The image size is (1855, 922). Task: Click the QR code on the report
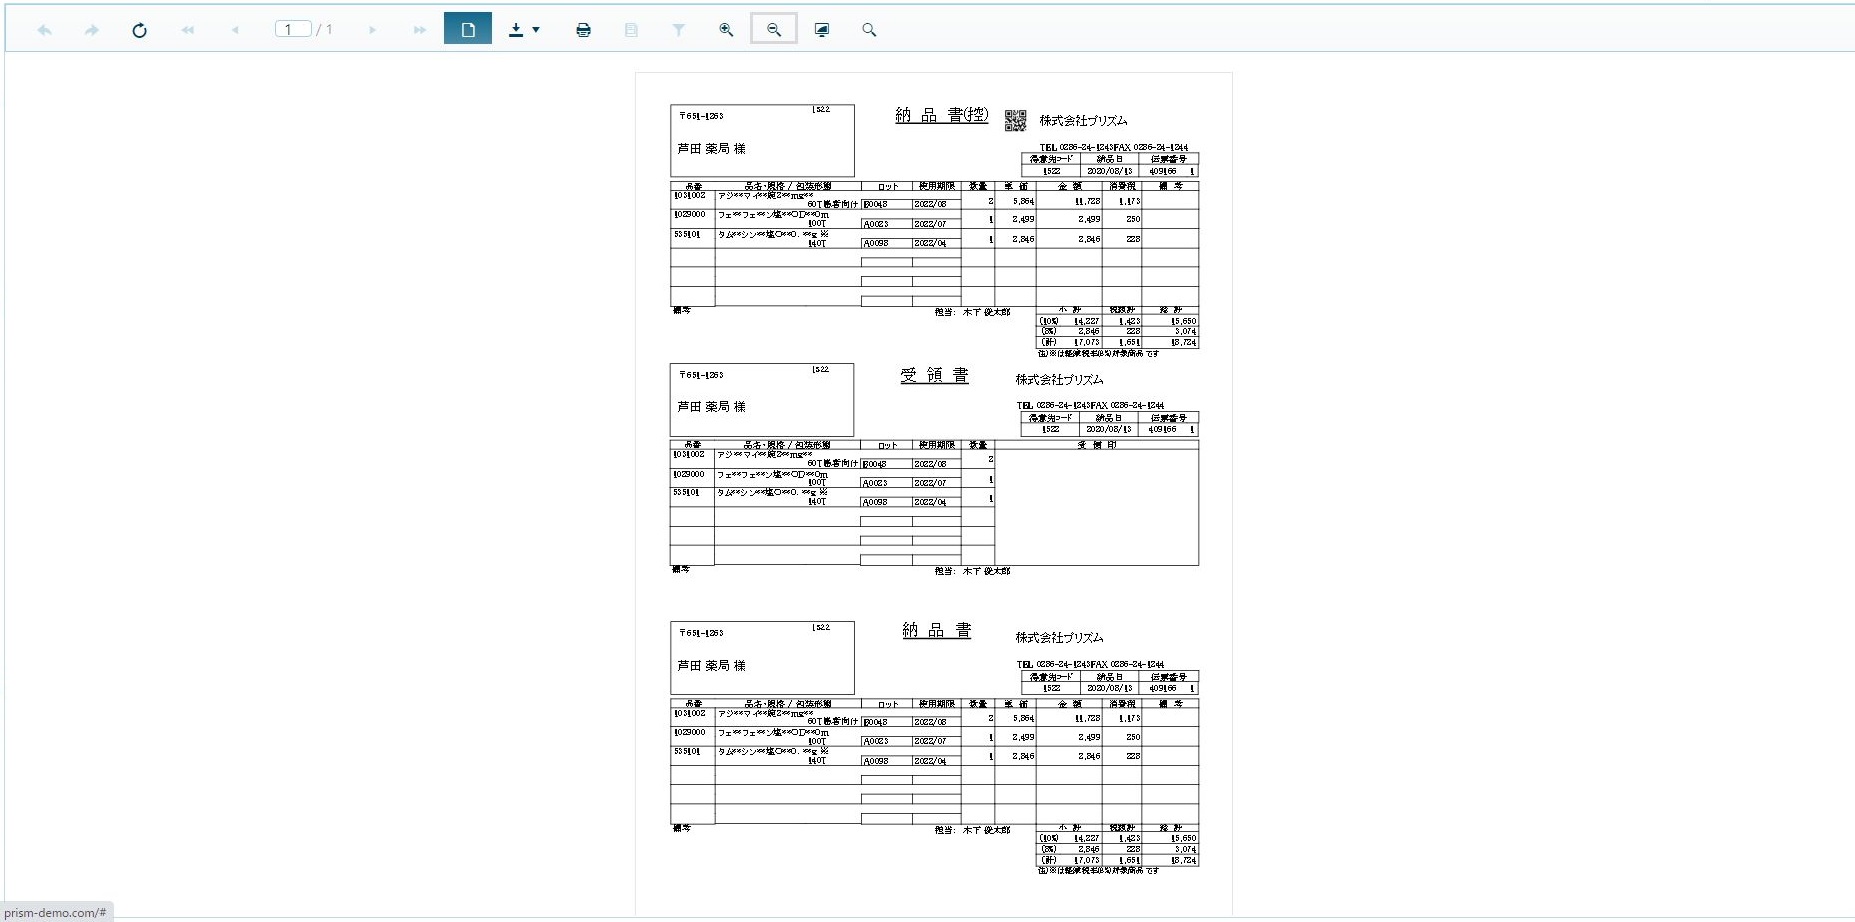[1015, 120]
